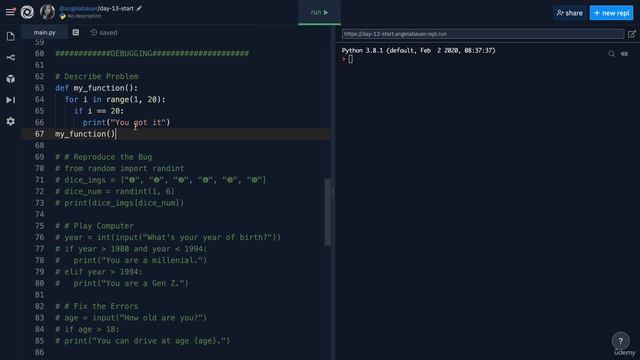Open the user profile avatar
Screen dimensions: 640x360
47,12
